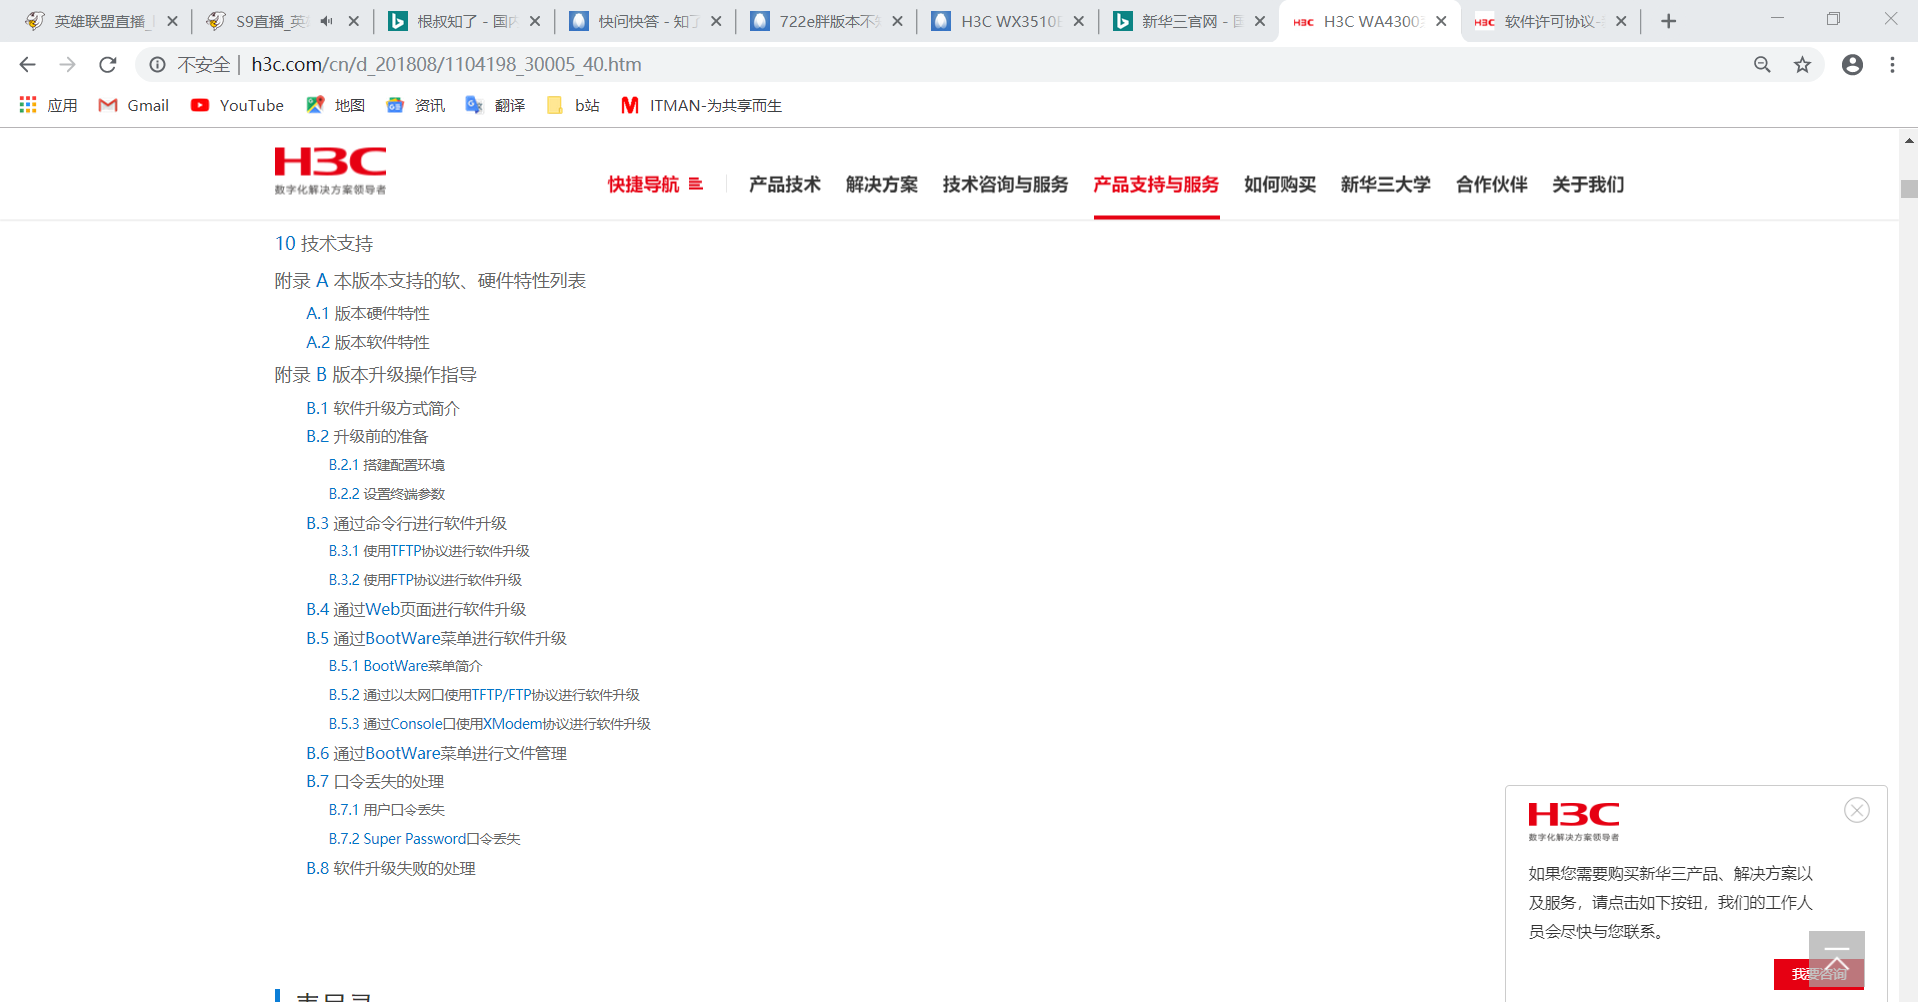1918x1002 pixels.
Task: Open the 新华三大学 menu
Action: pos(1386,184)
